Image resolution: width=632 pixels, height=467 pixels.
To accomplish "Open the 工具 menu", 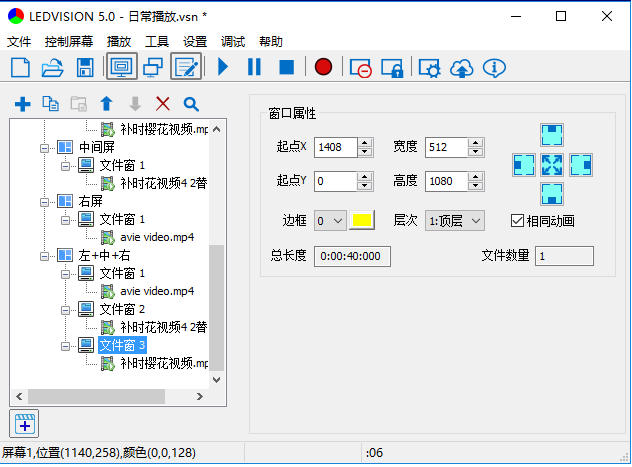I will (157, 41).
